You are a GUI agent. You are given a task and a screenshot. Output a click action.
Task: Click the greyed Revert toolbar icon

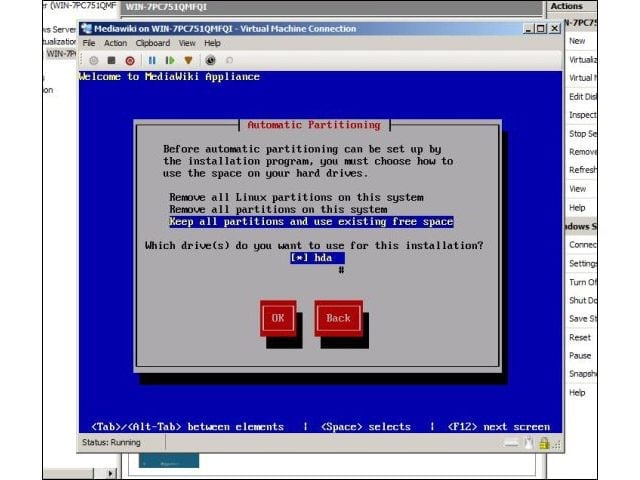[229, 60]
